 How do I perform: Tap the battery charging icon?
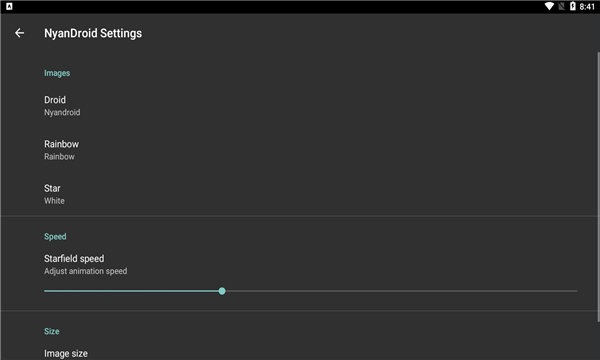click(572, 6)
